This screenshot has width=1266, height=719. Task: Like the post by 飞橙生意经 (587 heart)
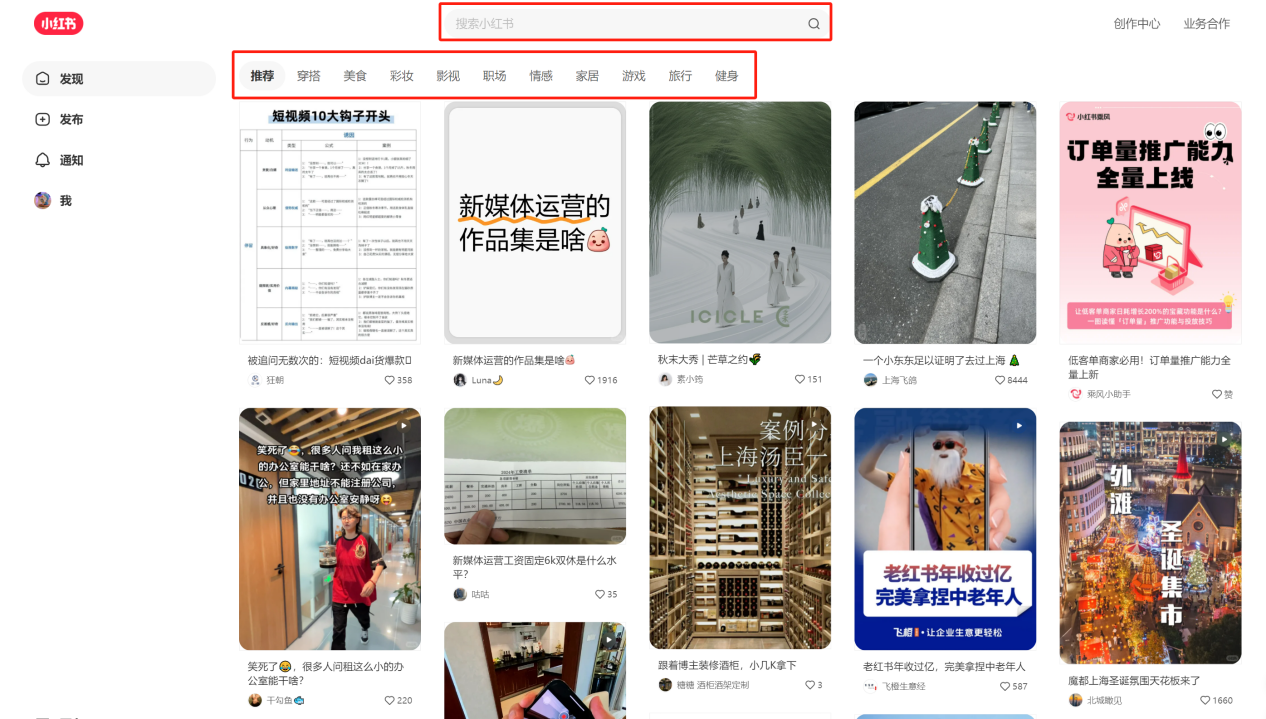[1004, 686]
